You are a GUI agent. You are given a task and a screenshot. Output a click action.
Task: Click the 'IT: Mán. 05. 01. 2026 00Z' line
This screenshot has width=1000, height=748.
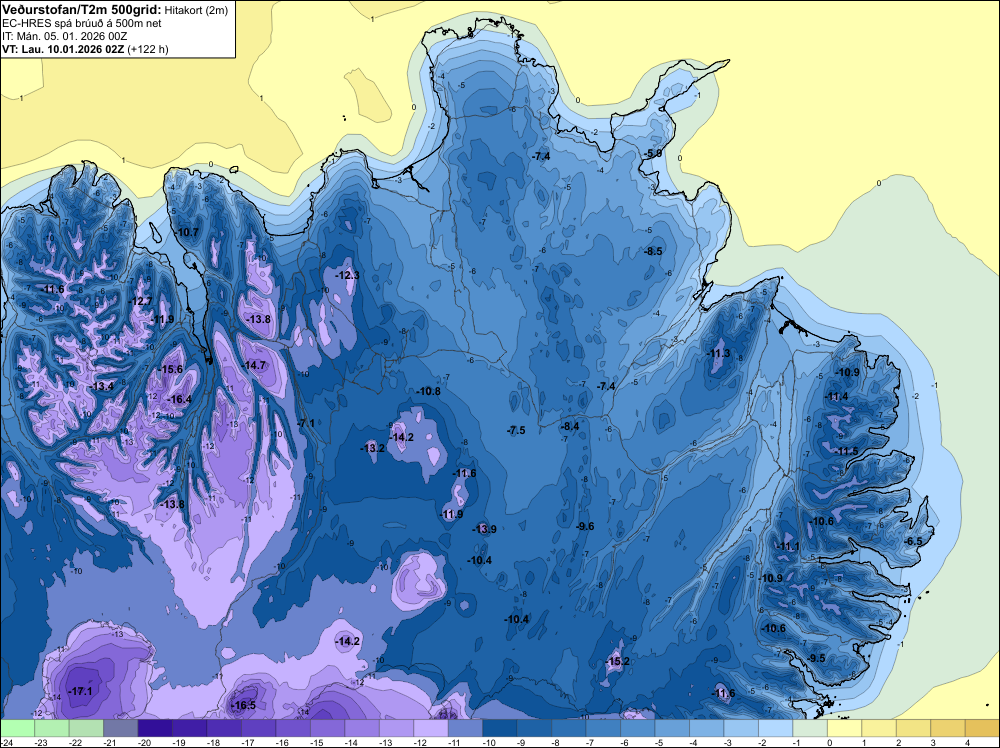pyautogui.click(x=64, y=36)
